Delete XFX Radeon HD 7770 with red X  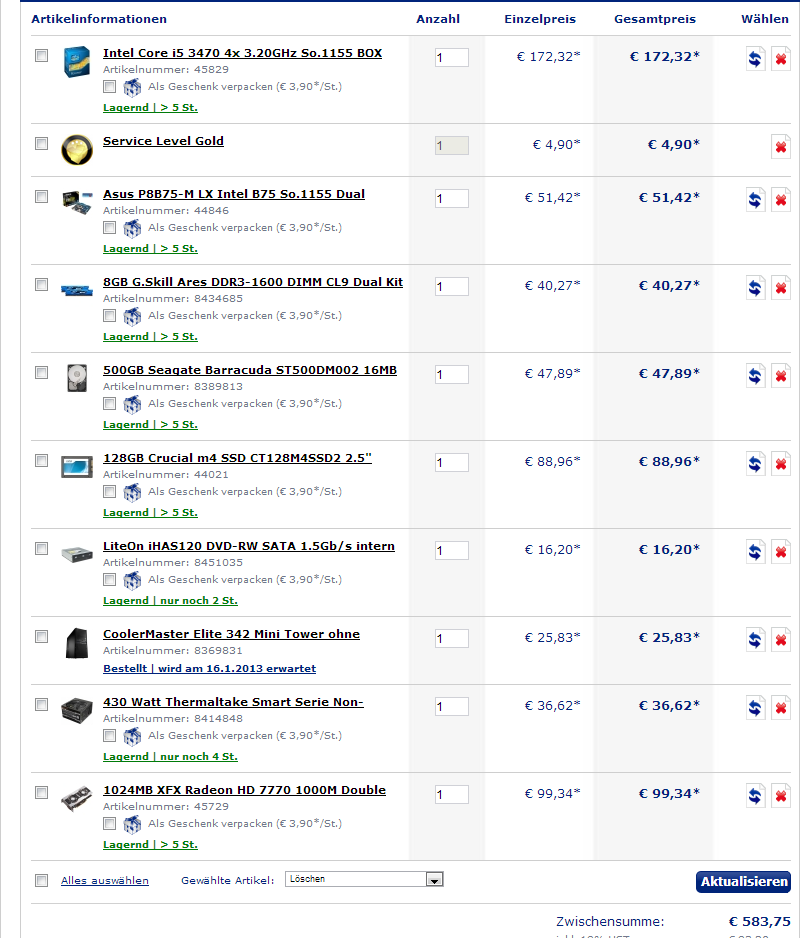click(x=780, y=796)
